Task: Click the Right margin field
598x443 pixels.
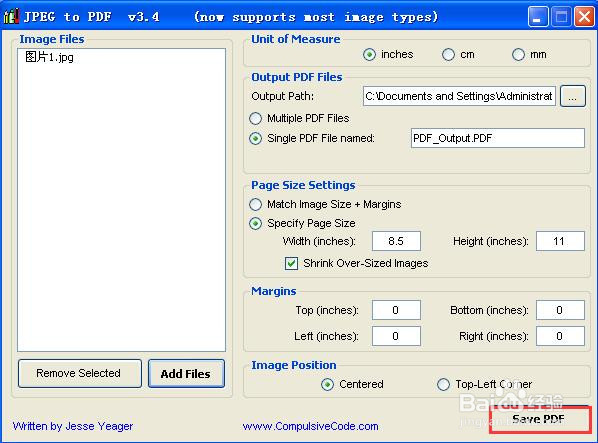Action: click(560, 336)
